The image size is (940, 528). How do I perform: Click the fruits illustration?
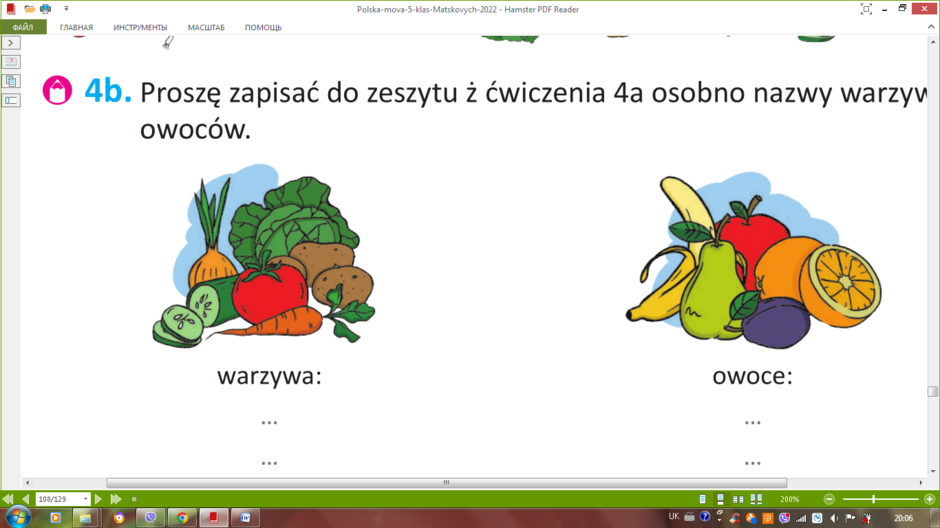click(753, 261)
